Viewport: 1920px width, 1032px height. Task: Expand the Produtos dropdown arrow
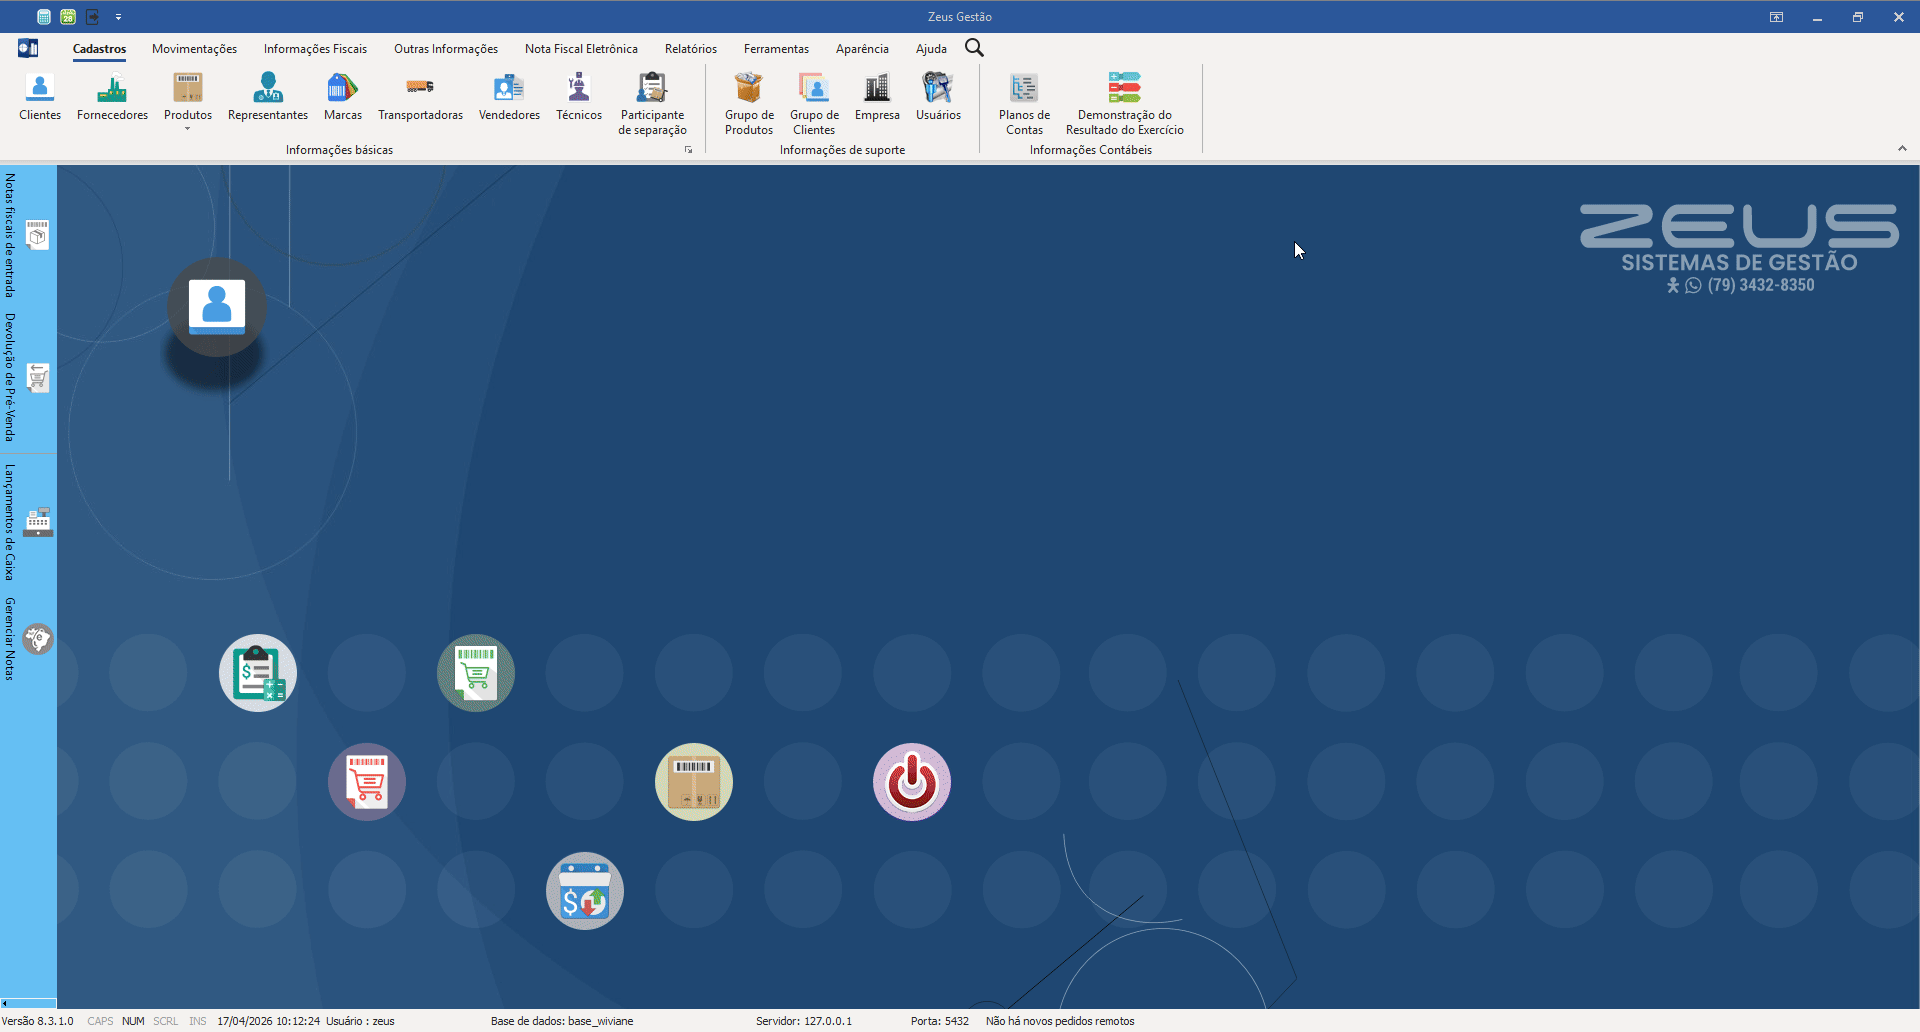(188, 129)
